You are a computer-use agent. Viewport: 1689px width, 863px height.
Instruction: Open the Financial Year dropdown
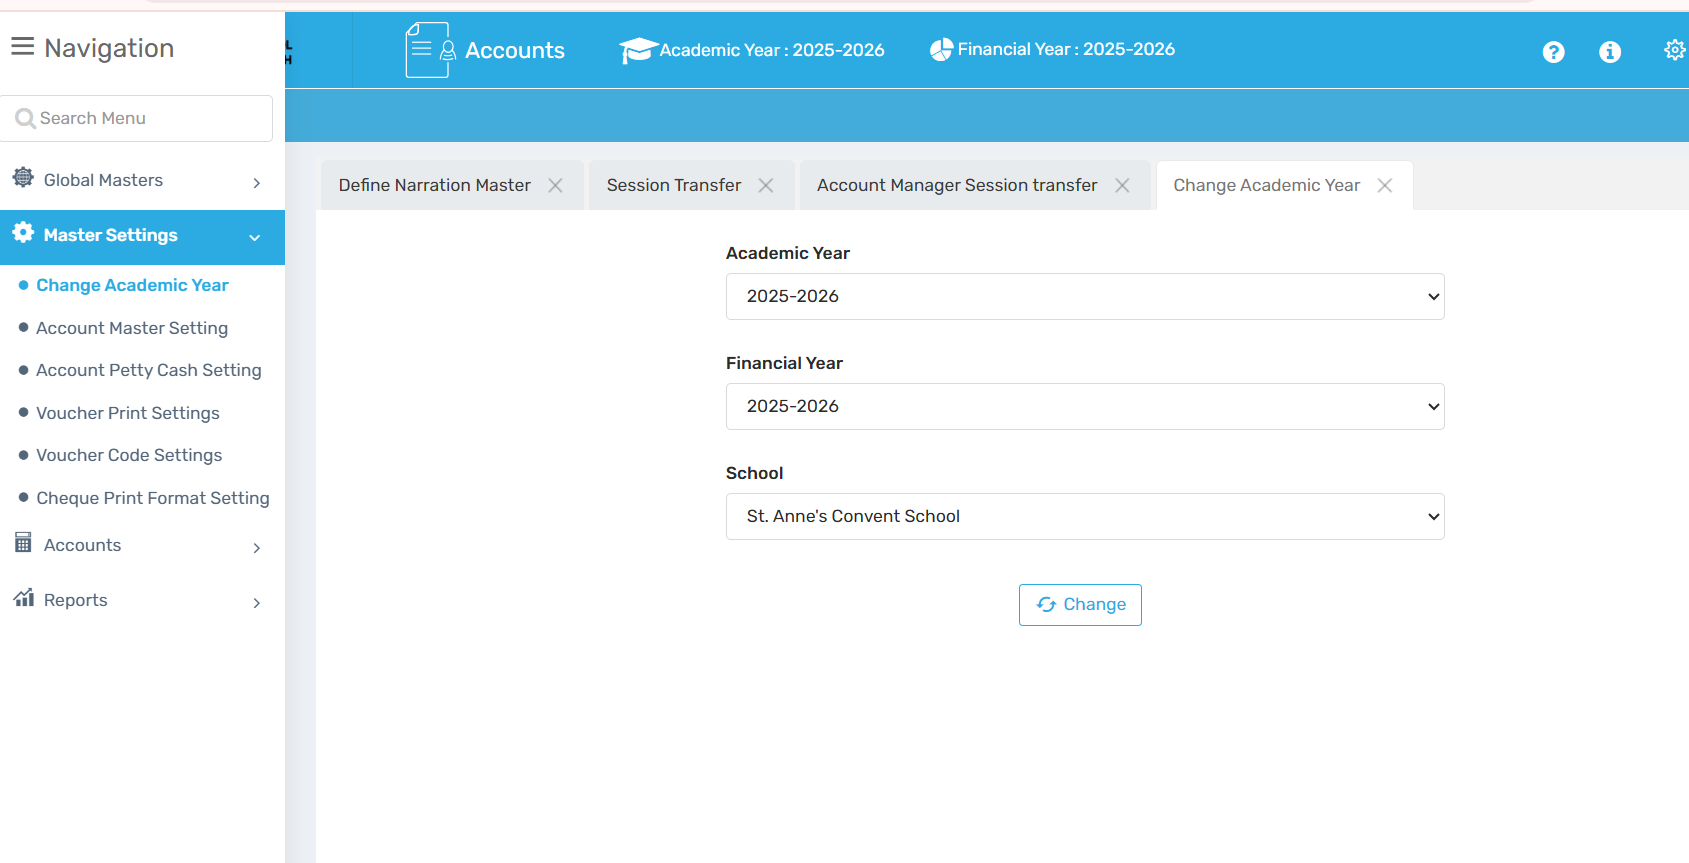[x=1085, y=406]
